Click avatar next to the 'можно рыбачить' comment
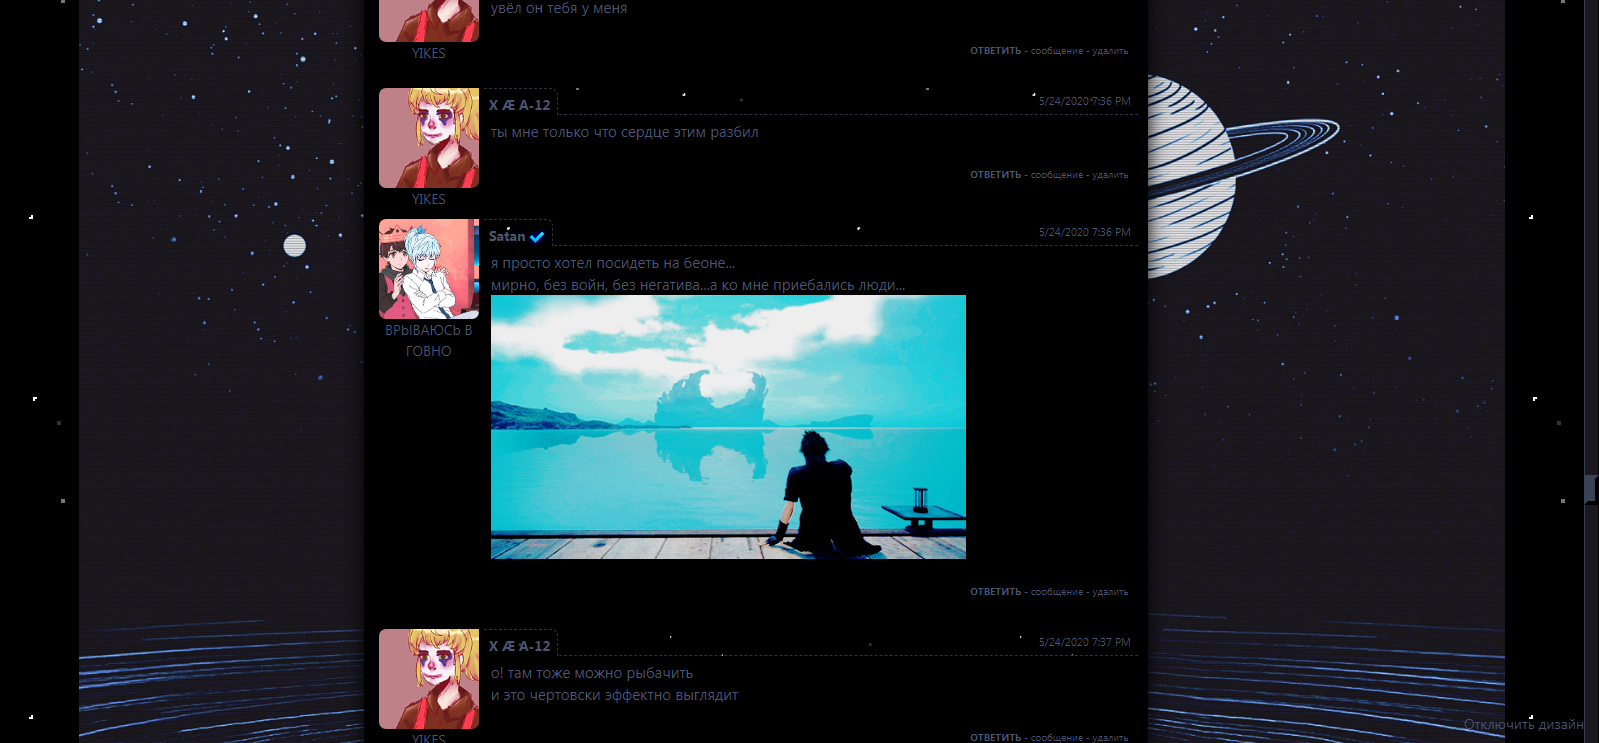The image size is (1599, 743). tap(428, 679)
